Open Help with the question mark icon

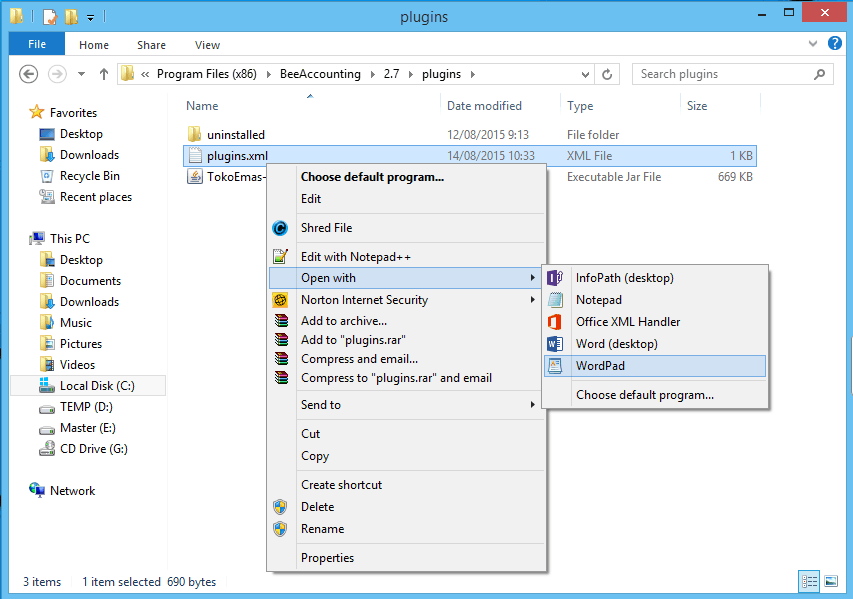[835, 43]
